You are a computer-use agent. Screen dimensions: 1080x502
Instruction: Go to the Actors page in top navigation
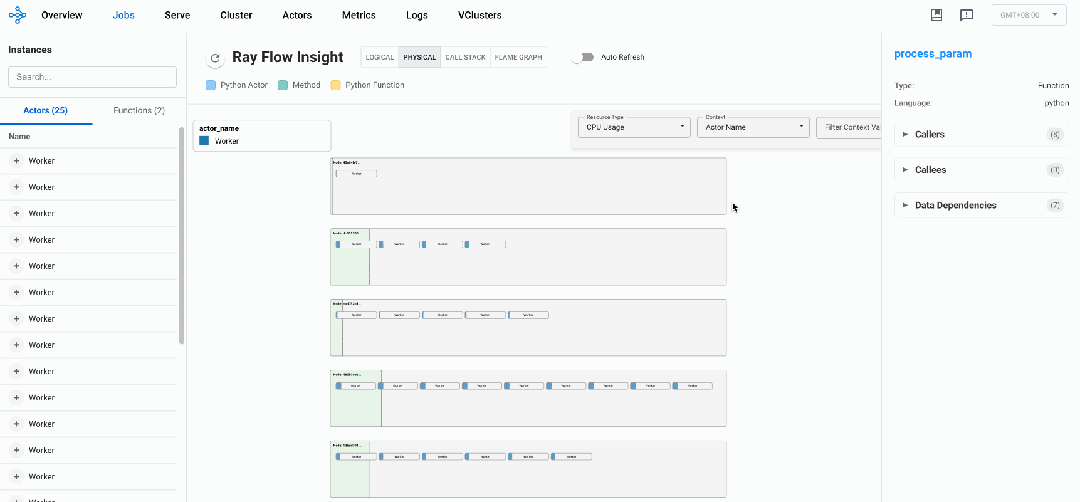(297, 15)
